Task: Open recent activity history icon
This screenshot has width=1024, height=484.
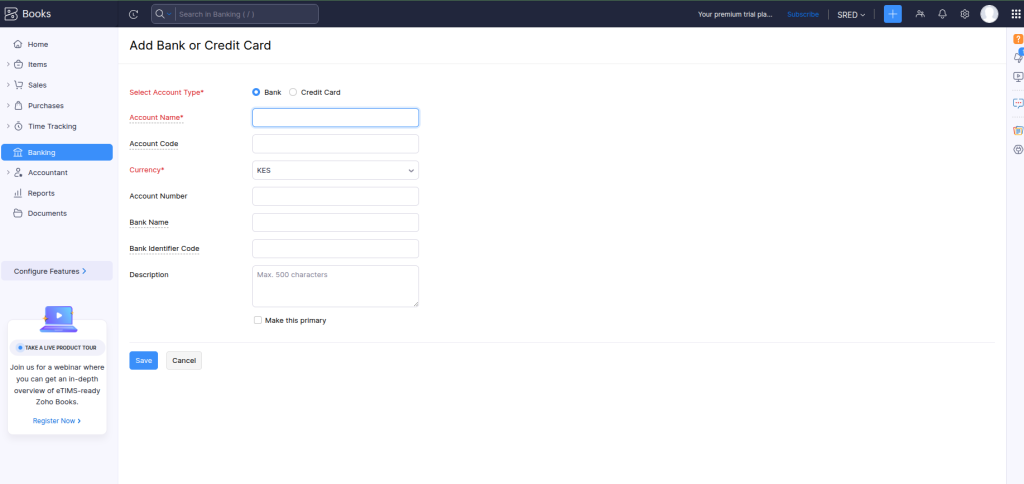Action: pyautogui.click(x=134, y=14)
